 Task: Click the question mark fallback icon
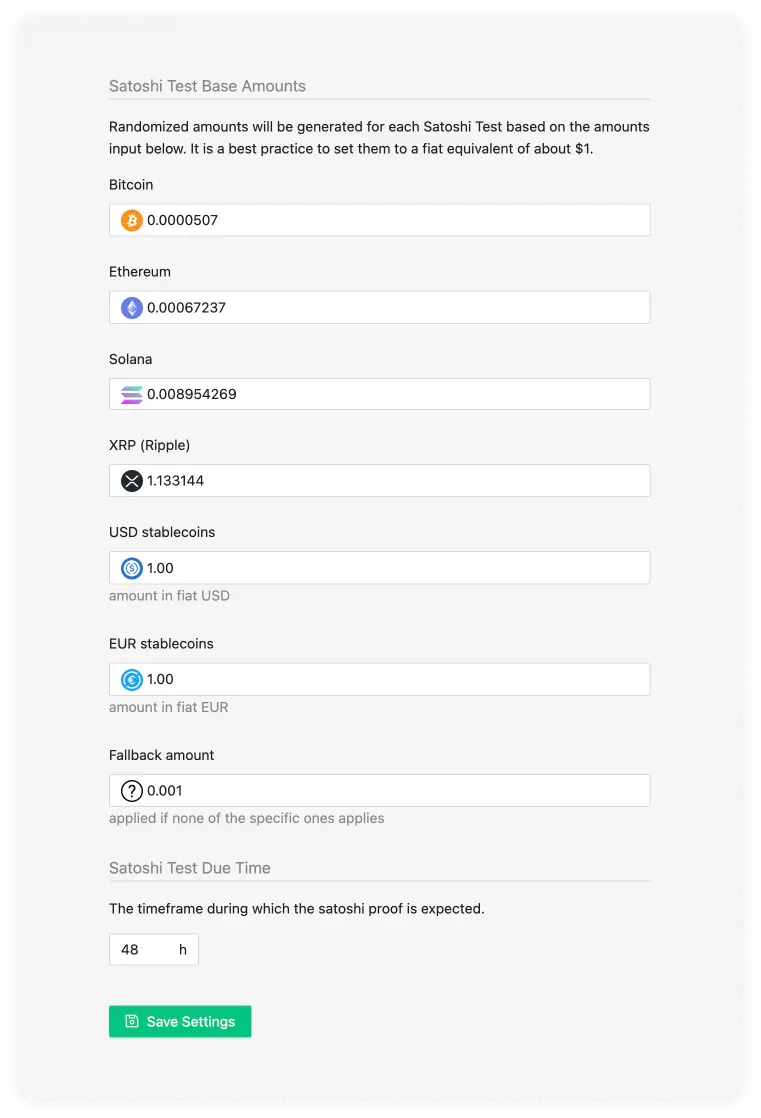click(131, 790)
